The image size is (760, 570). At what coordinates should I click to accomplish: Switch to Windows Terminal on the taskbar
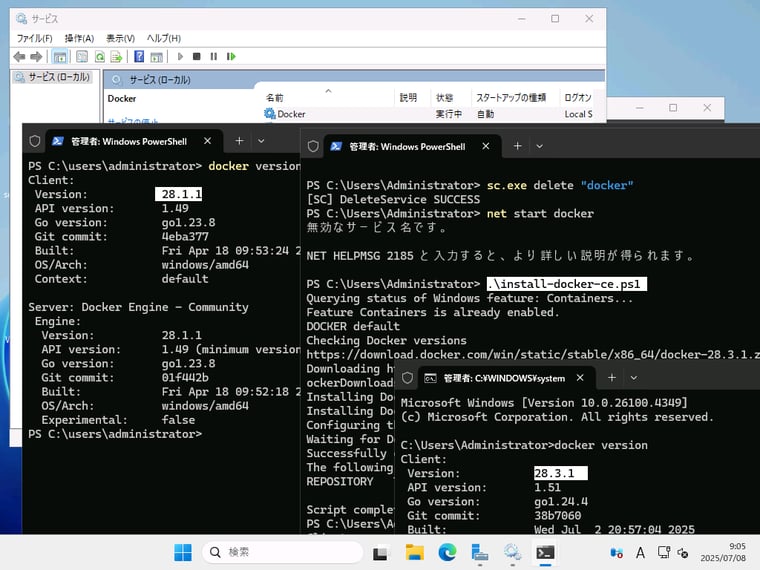pos(545,553)
